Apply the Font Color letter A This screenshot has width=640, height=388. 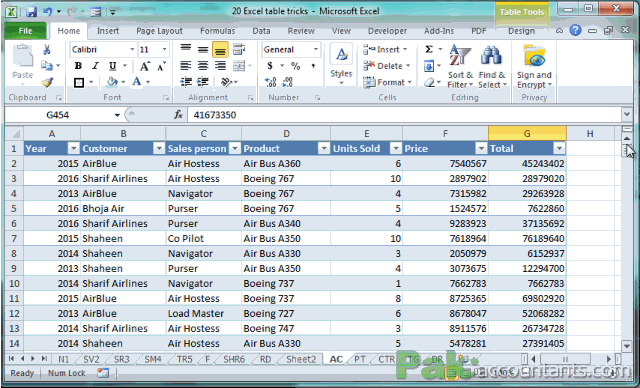click(137, 82)
